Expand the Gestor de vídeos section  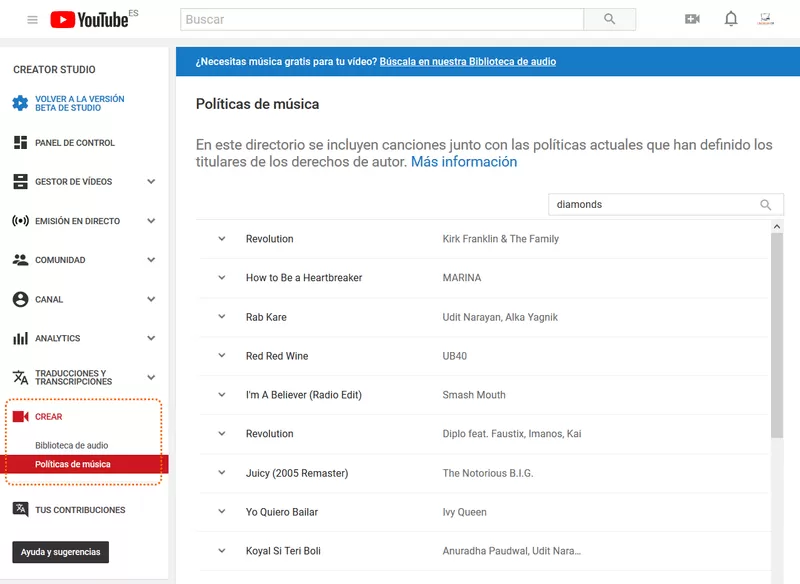(151, 182)
